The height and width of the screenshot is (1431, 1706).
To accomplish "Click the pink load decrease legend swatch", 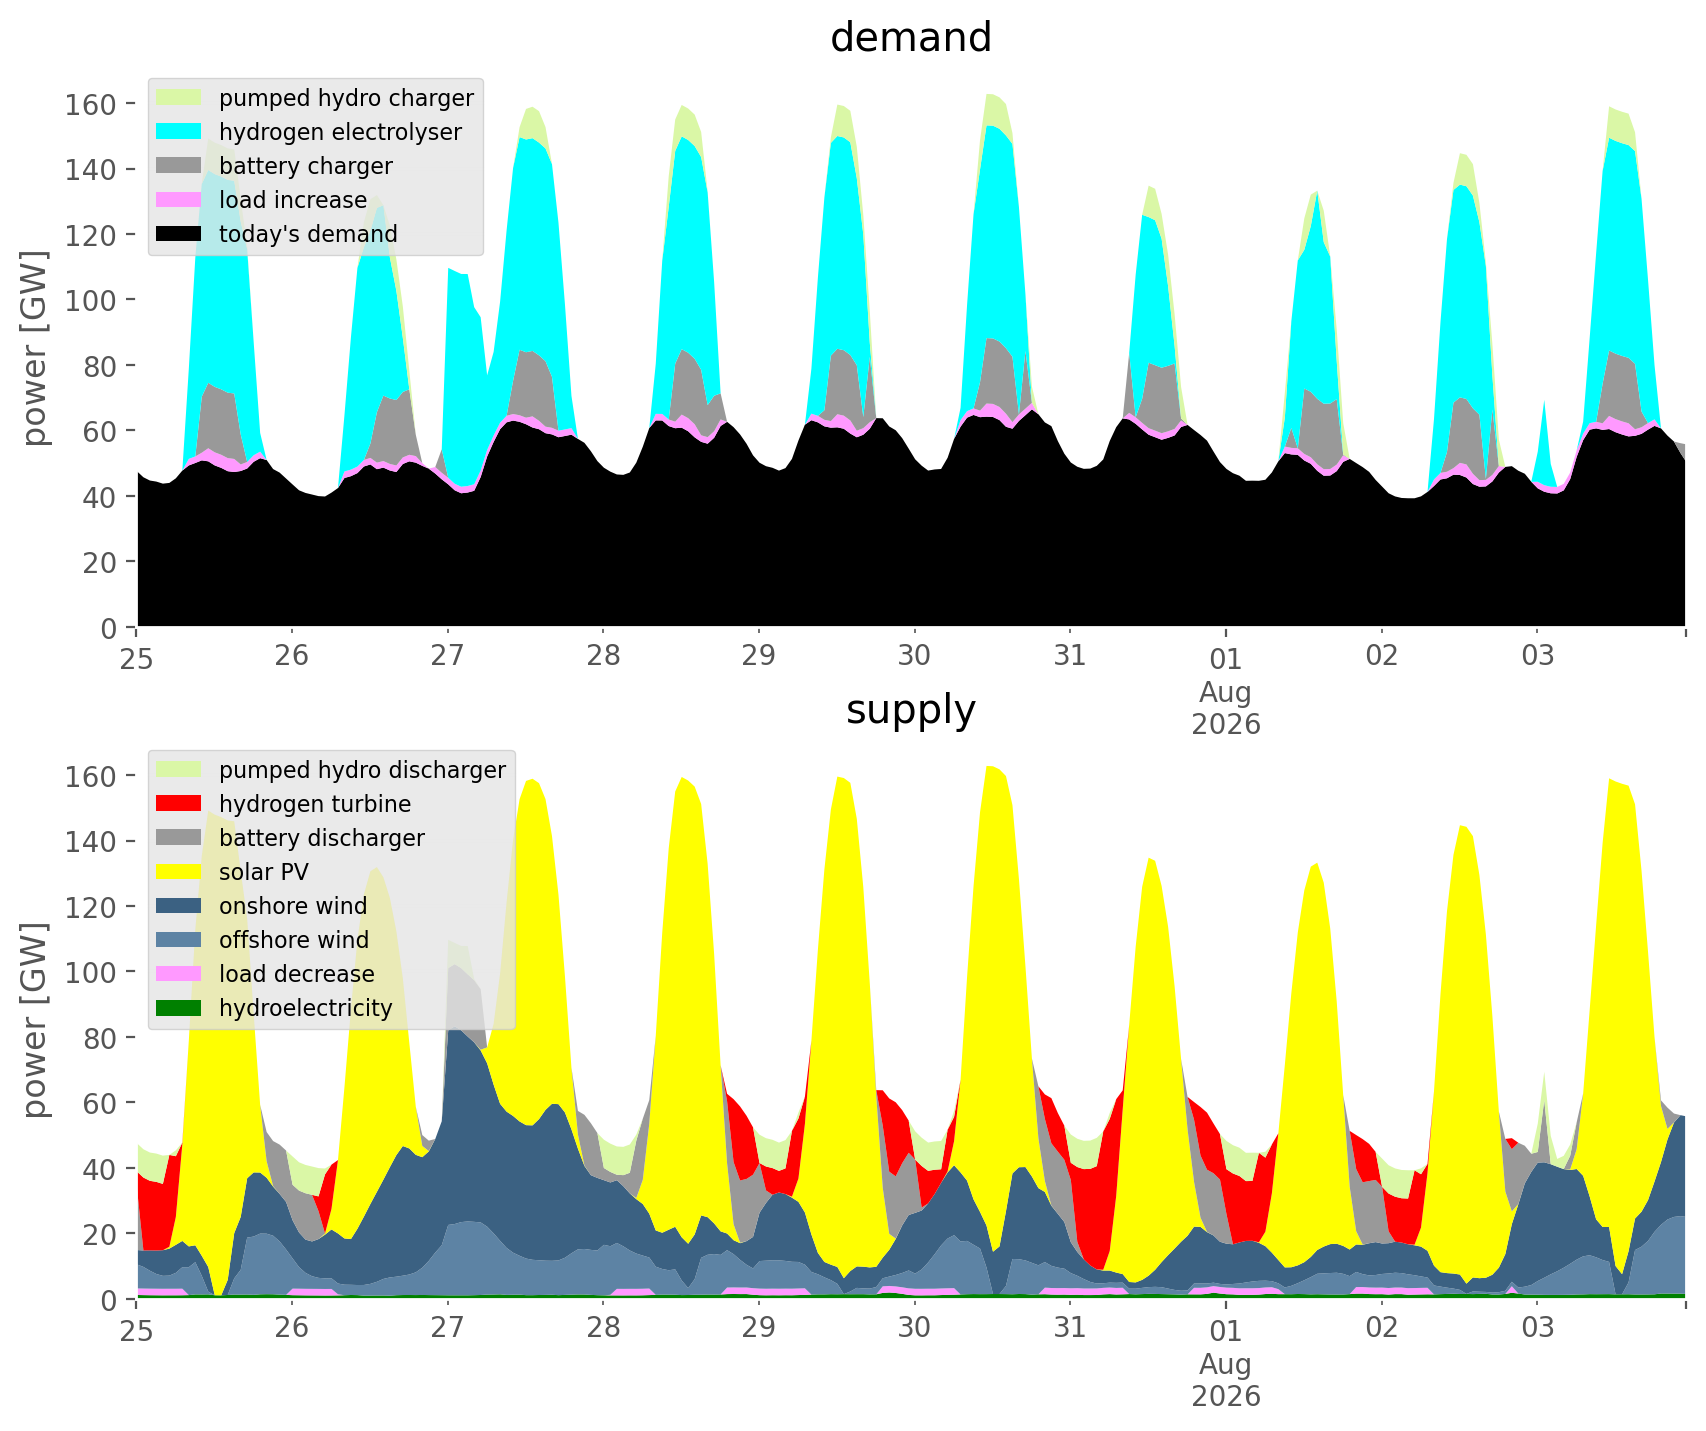I will (181, 974).
